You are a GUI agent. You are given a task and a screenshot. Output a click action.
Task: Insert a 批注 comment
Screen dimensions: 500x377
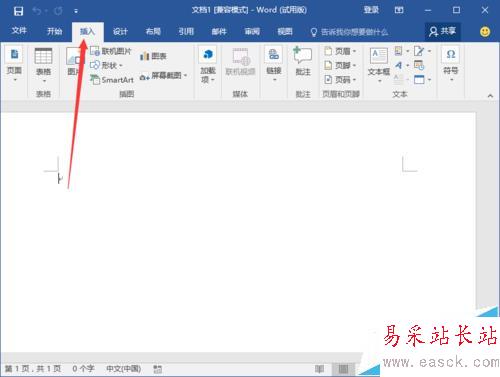click(303, 62)
